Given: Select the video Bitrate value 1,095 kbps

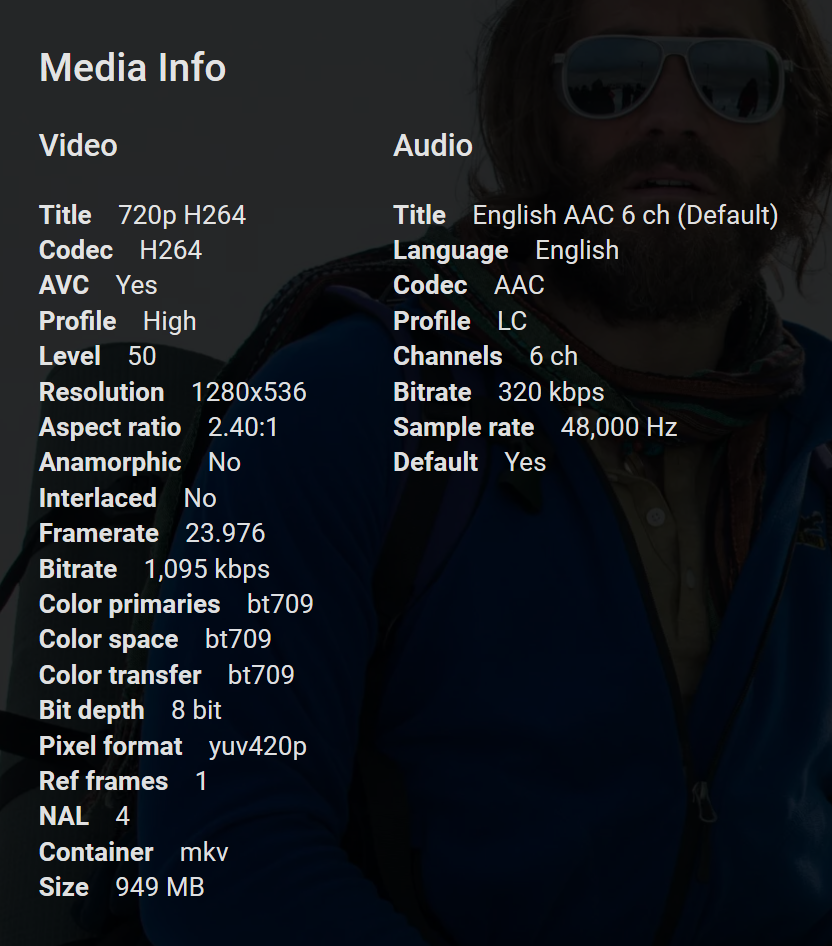Looking at the screenshot, I should pyautogui.click(x=207, y=569).
